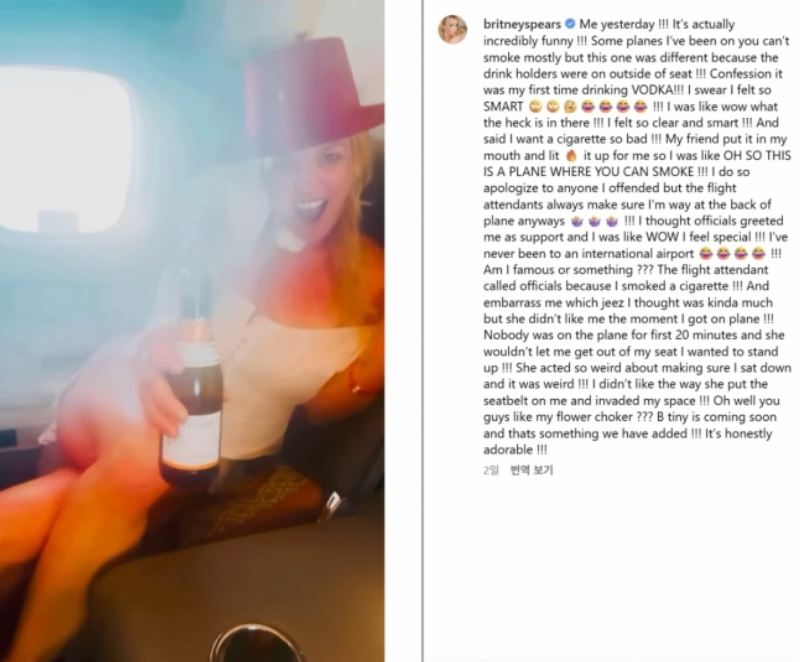Click the word VODKA in caption
The image size is (806, 662).
tap(651, 90)
